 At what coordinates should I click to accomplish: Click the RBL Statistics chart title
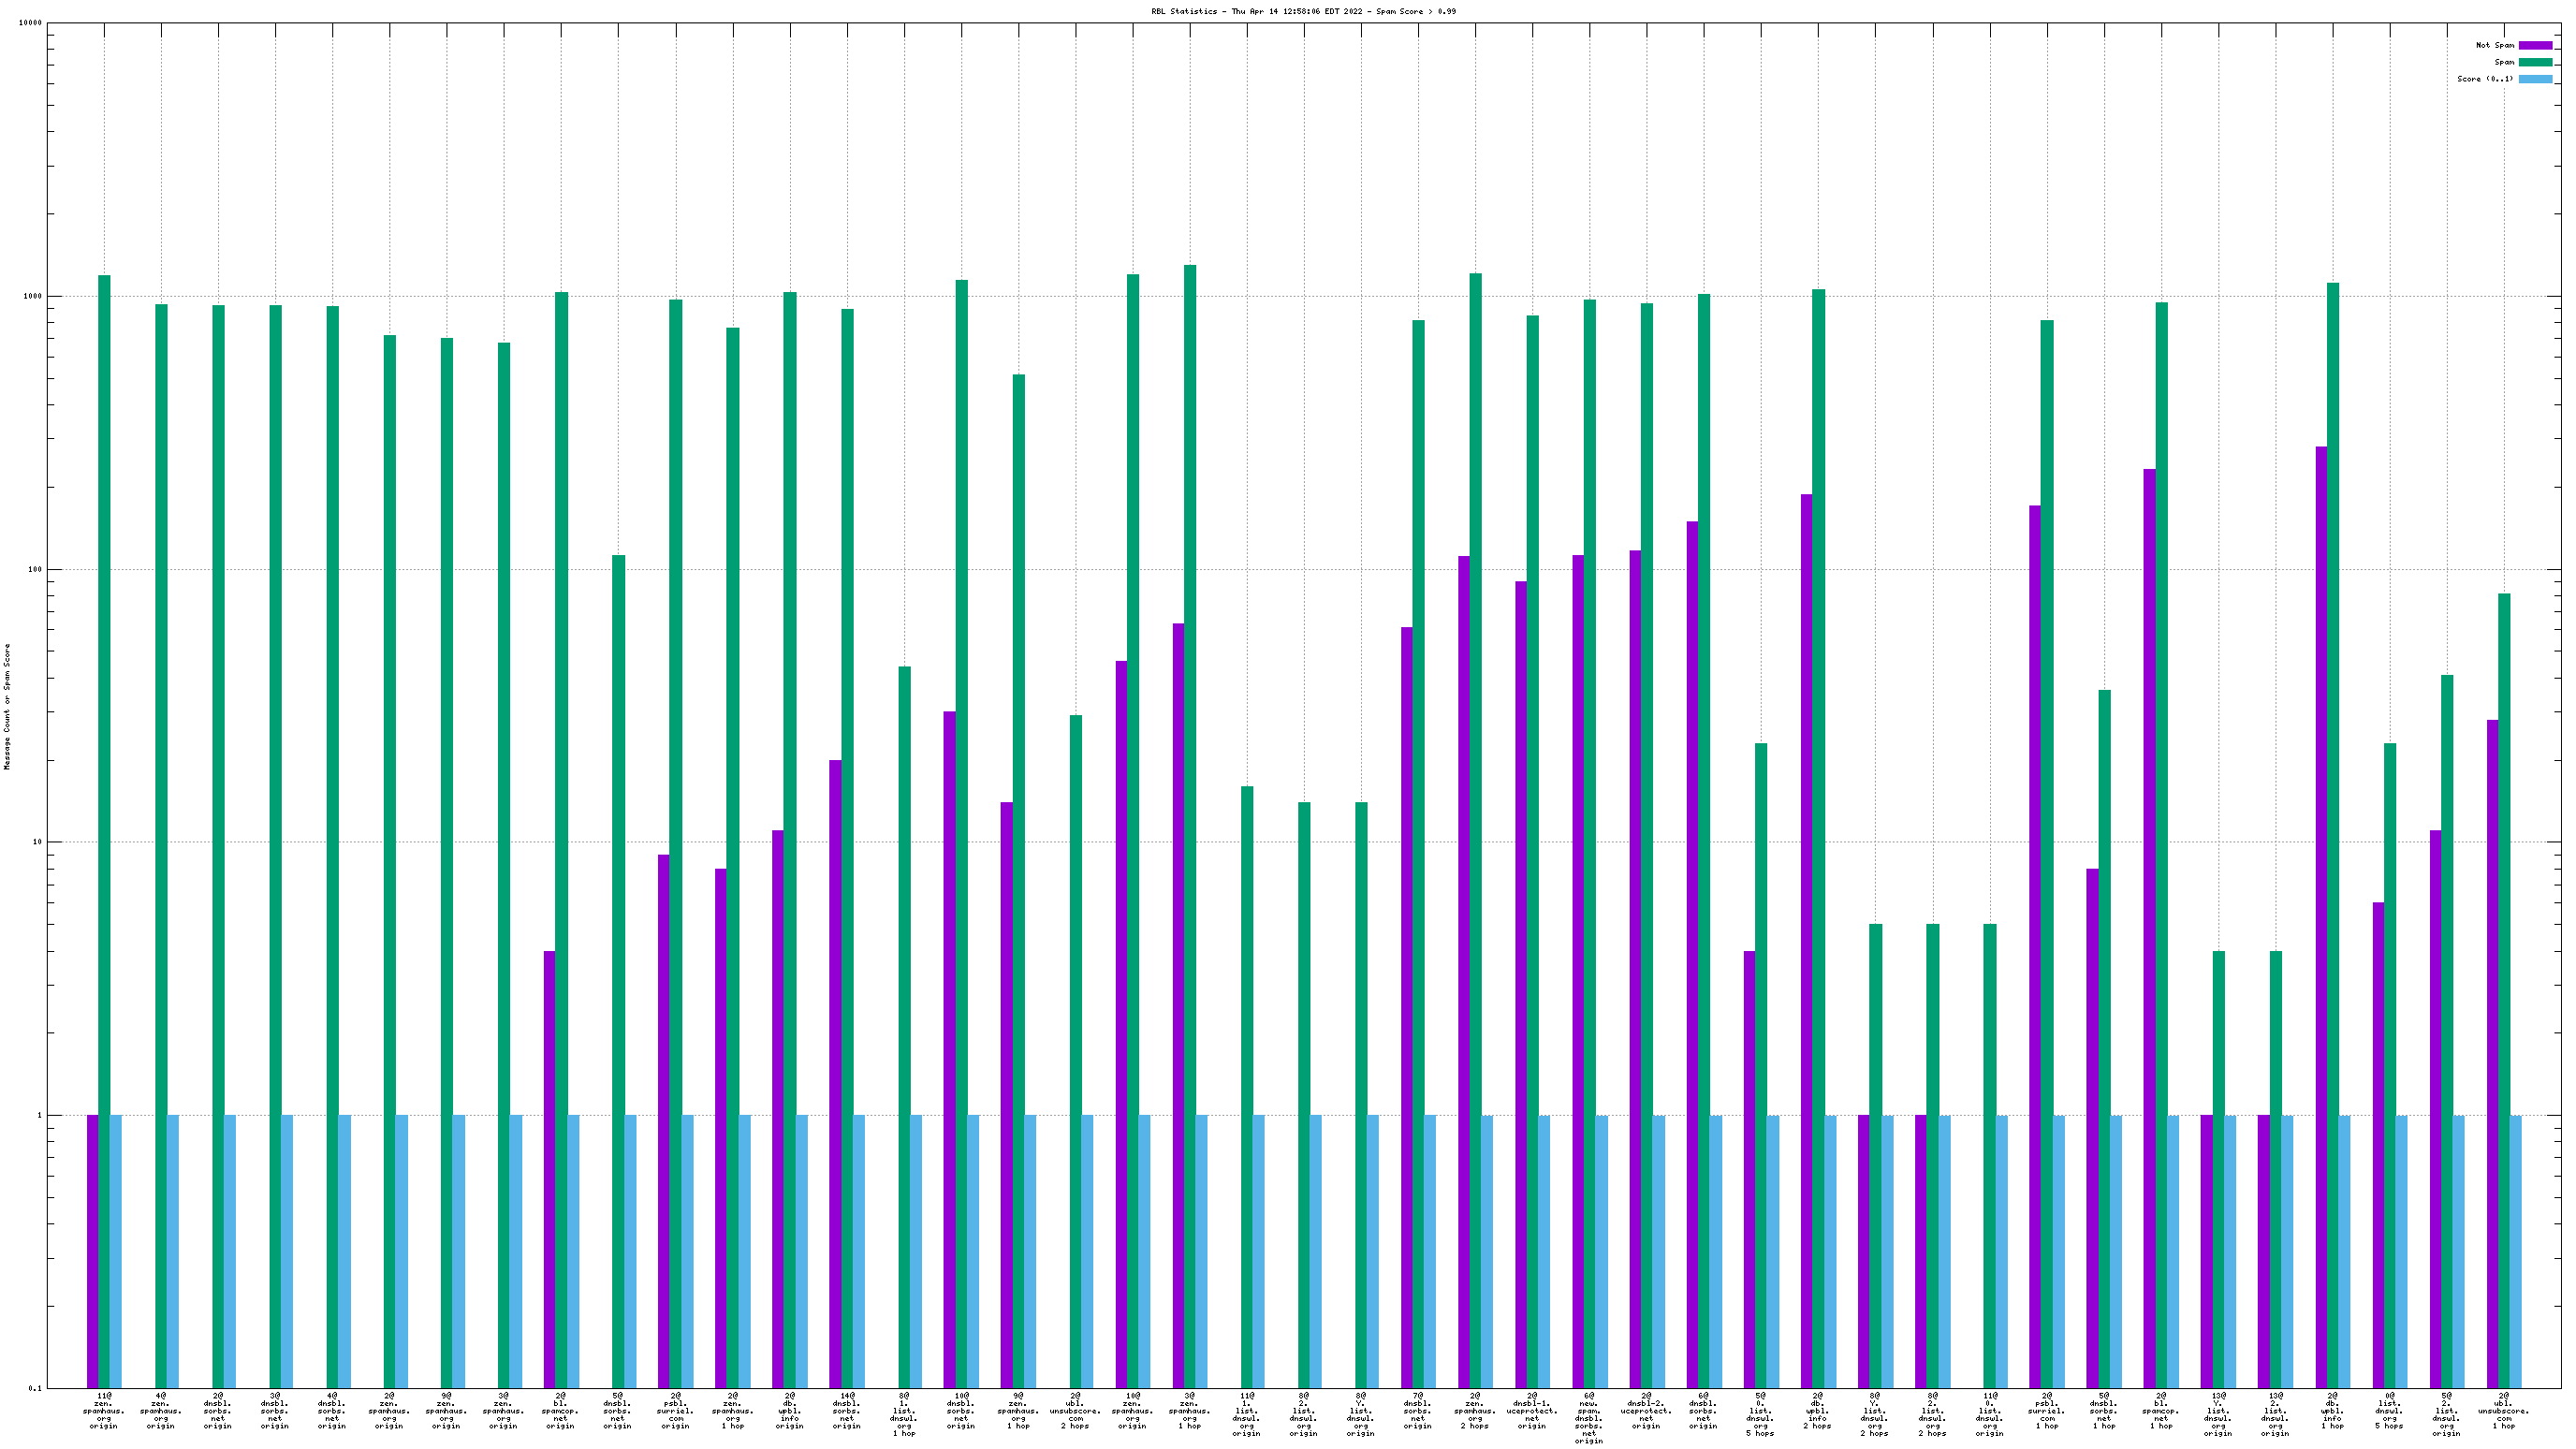click(x=1303, y=12)
